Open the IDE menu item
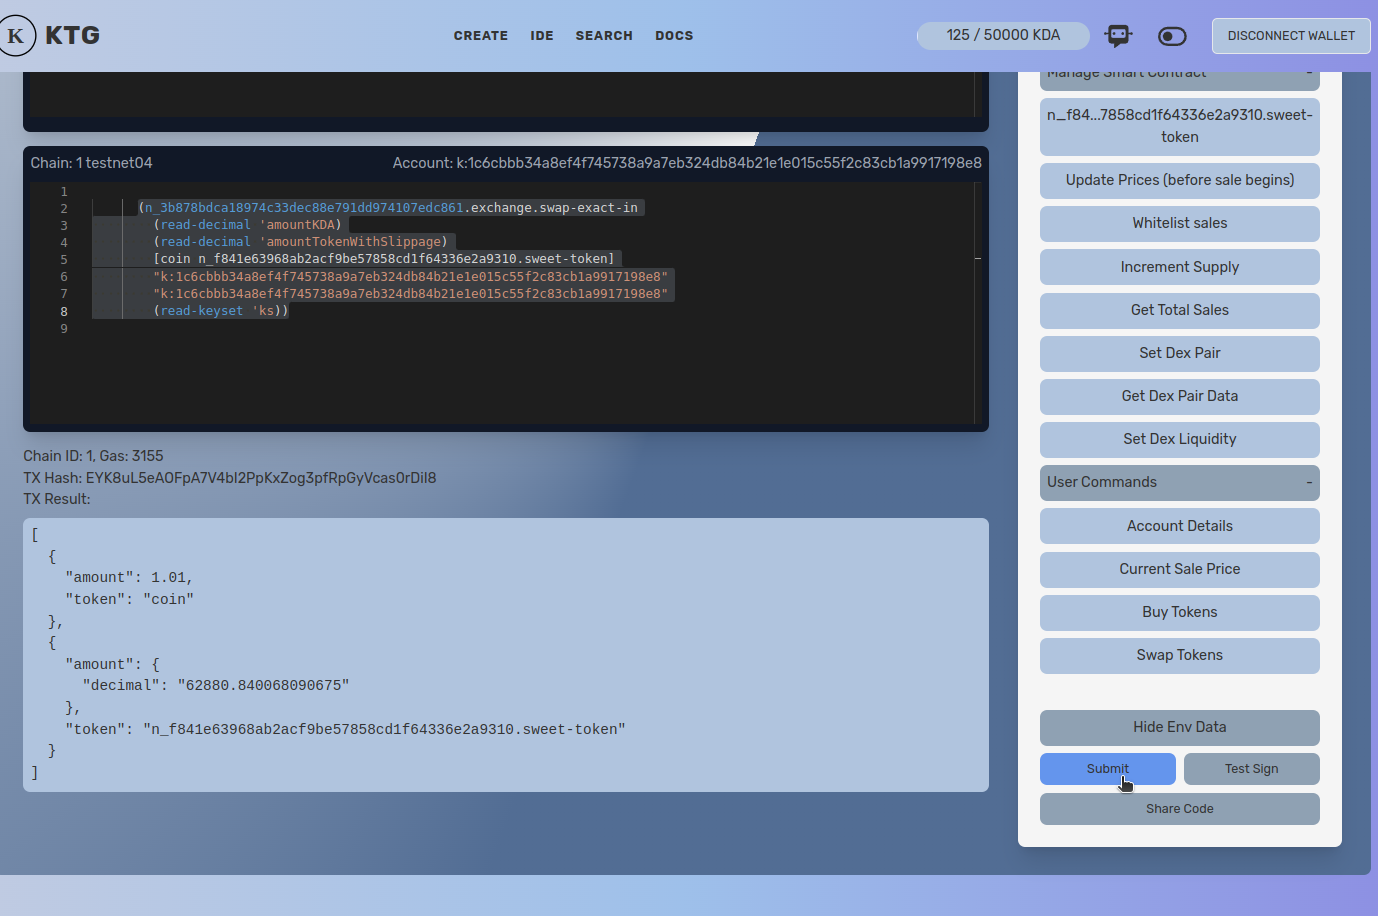The width and height of the screenshot is (1378, 916). click(x=542, y=36)
